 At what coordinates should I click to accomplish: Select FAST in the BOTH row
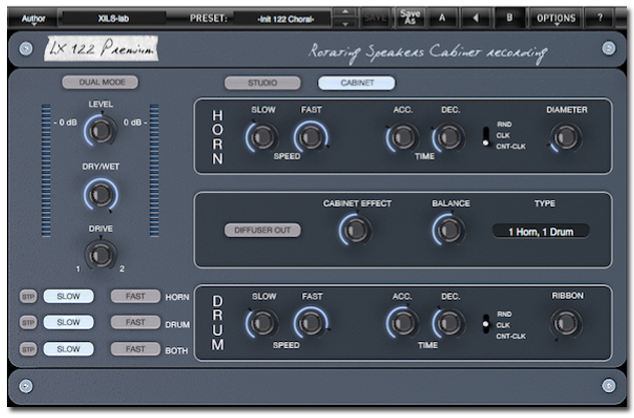135,349
